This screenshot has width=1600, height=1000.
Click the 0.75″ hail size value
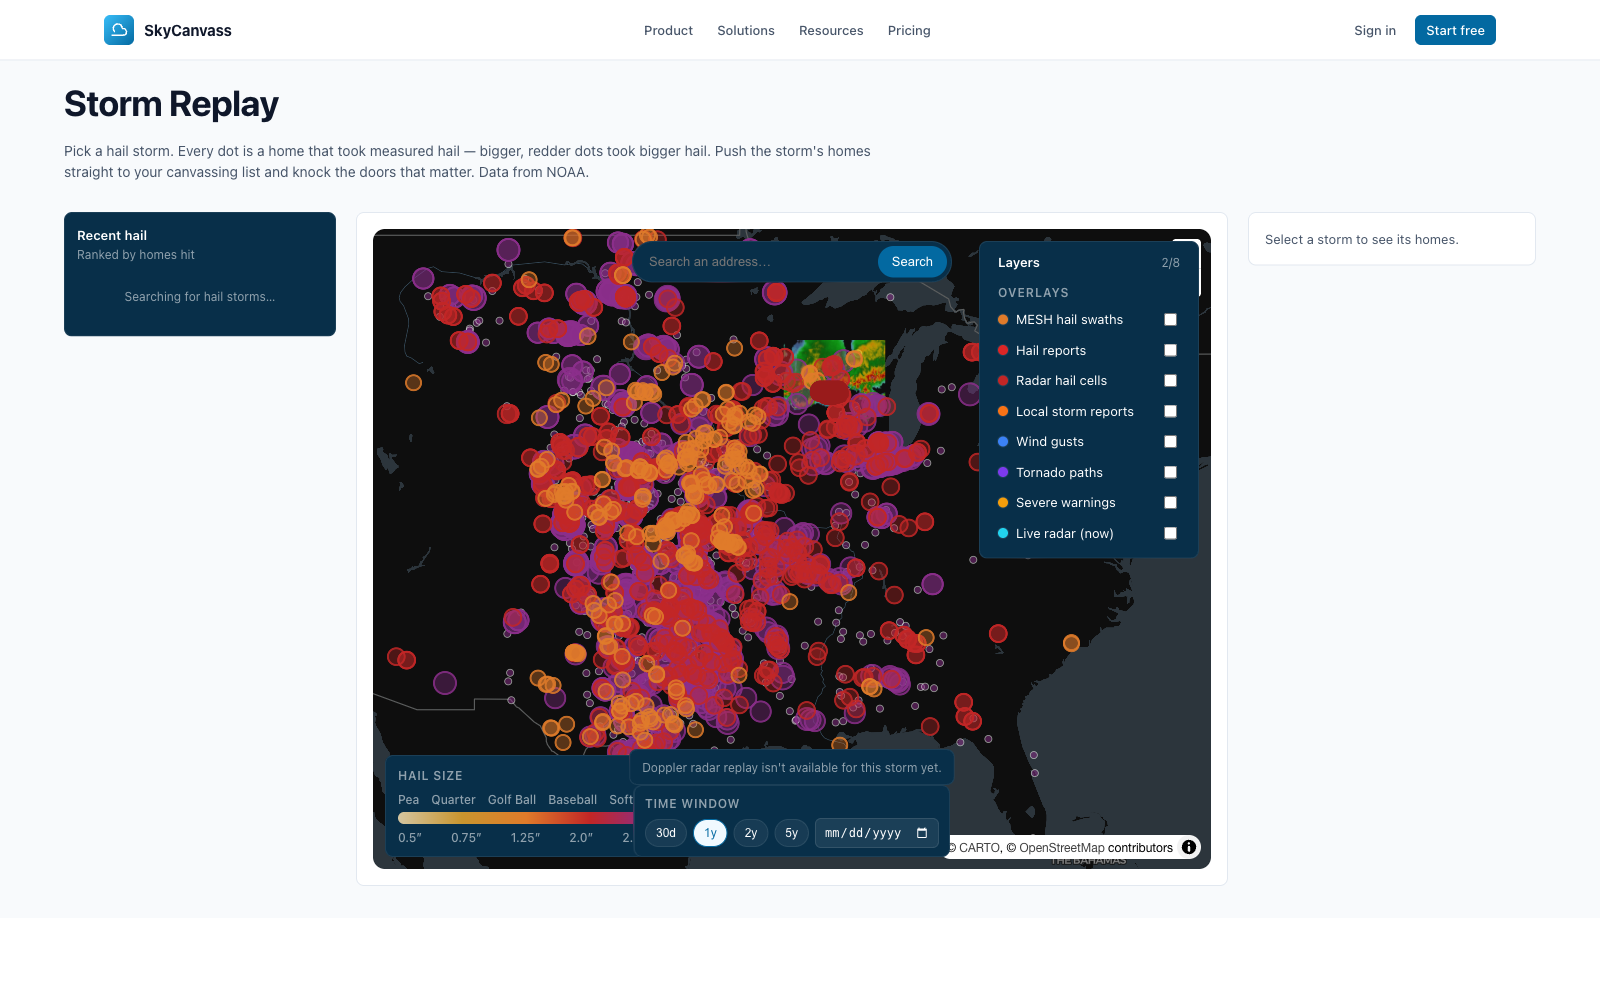[x=466, y=838]
